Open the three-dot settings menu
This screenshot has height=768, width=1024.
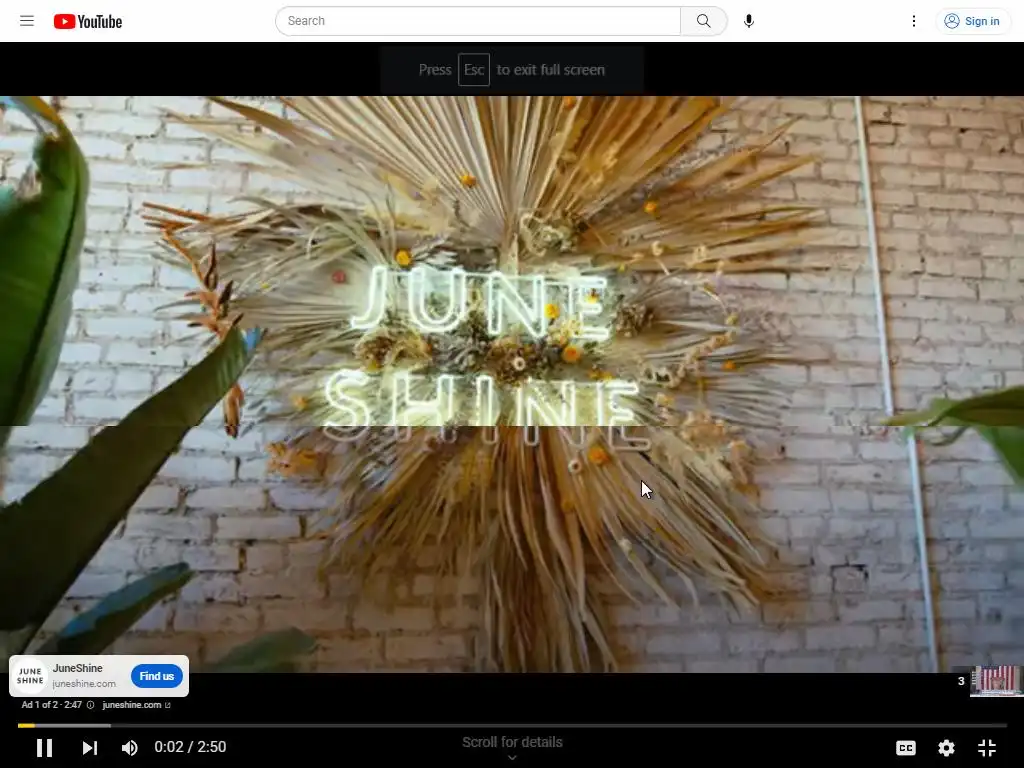[914, 21]
